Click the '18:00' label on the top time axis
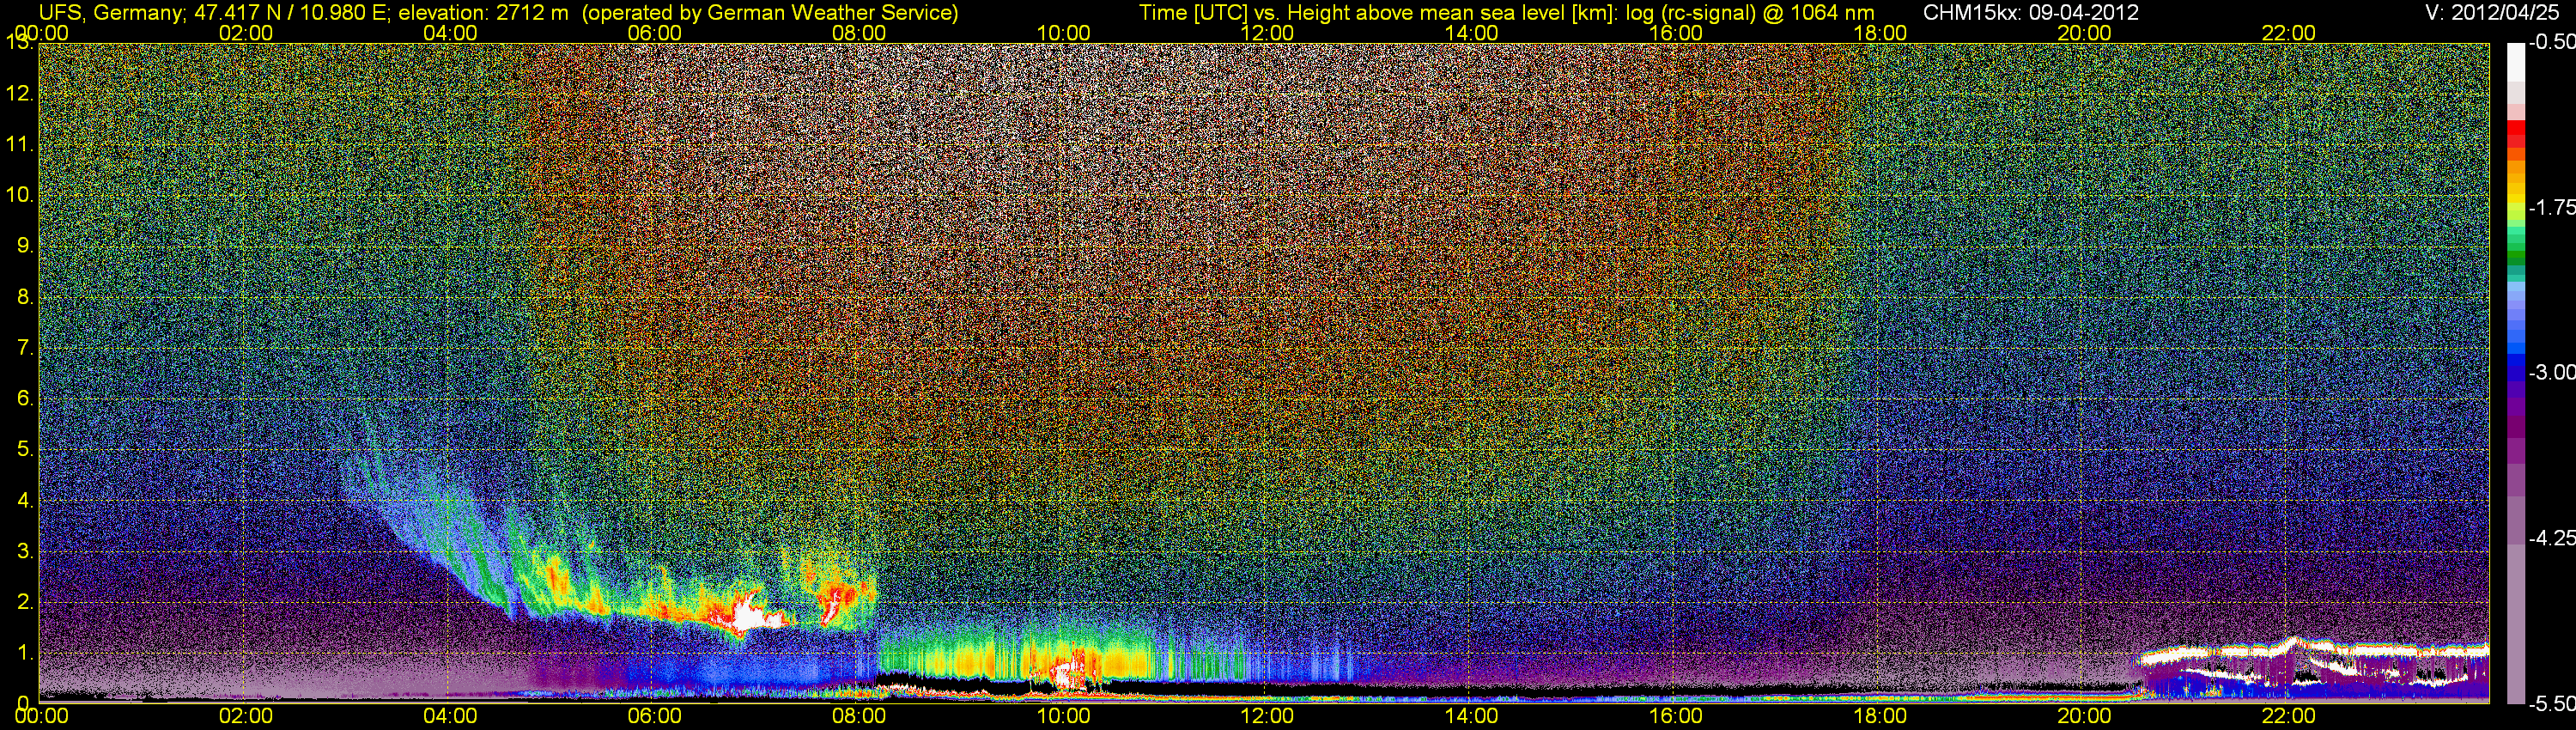This screenshot has width=2576, height=730. click(x=1880, y=33)
